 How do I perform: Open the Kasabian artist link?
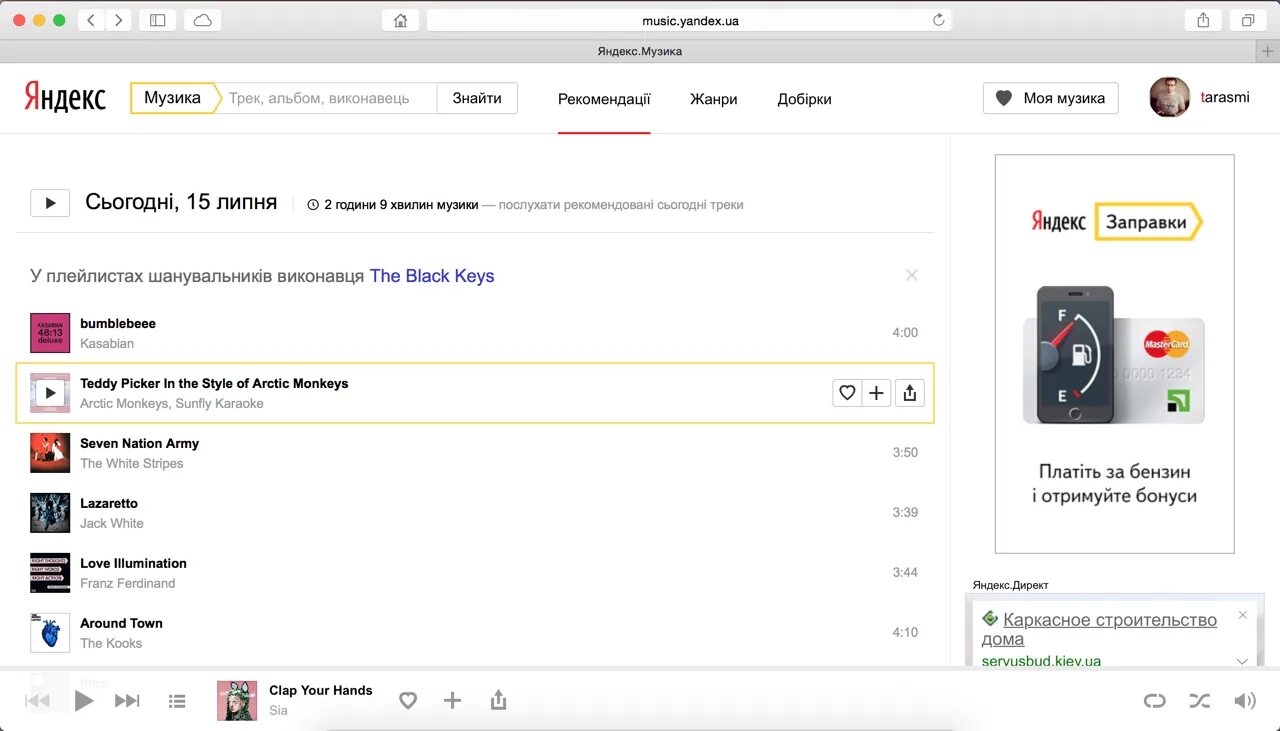(107, 343)
